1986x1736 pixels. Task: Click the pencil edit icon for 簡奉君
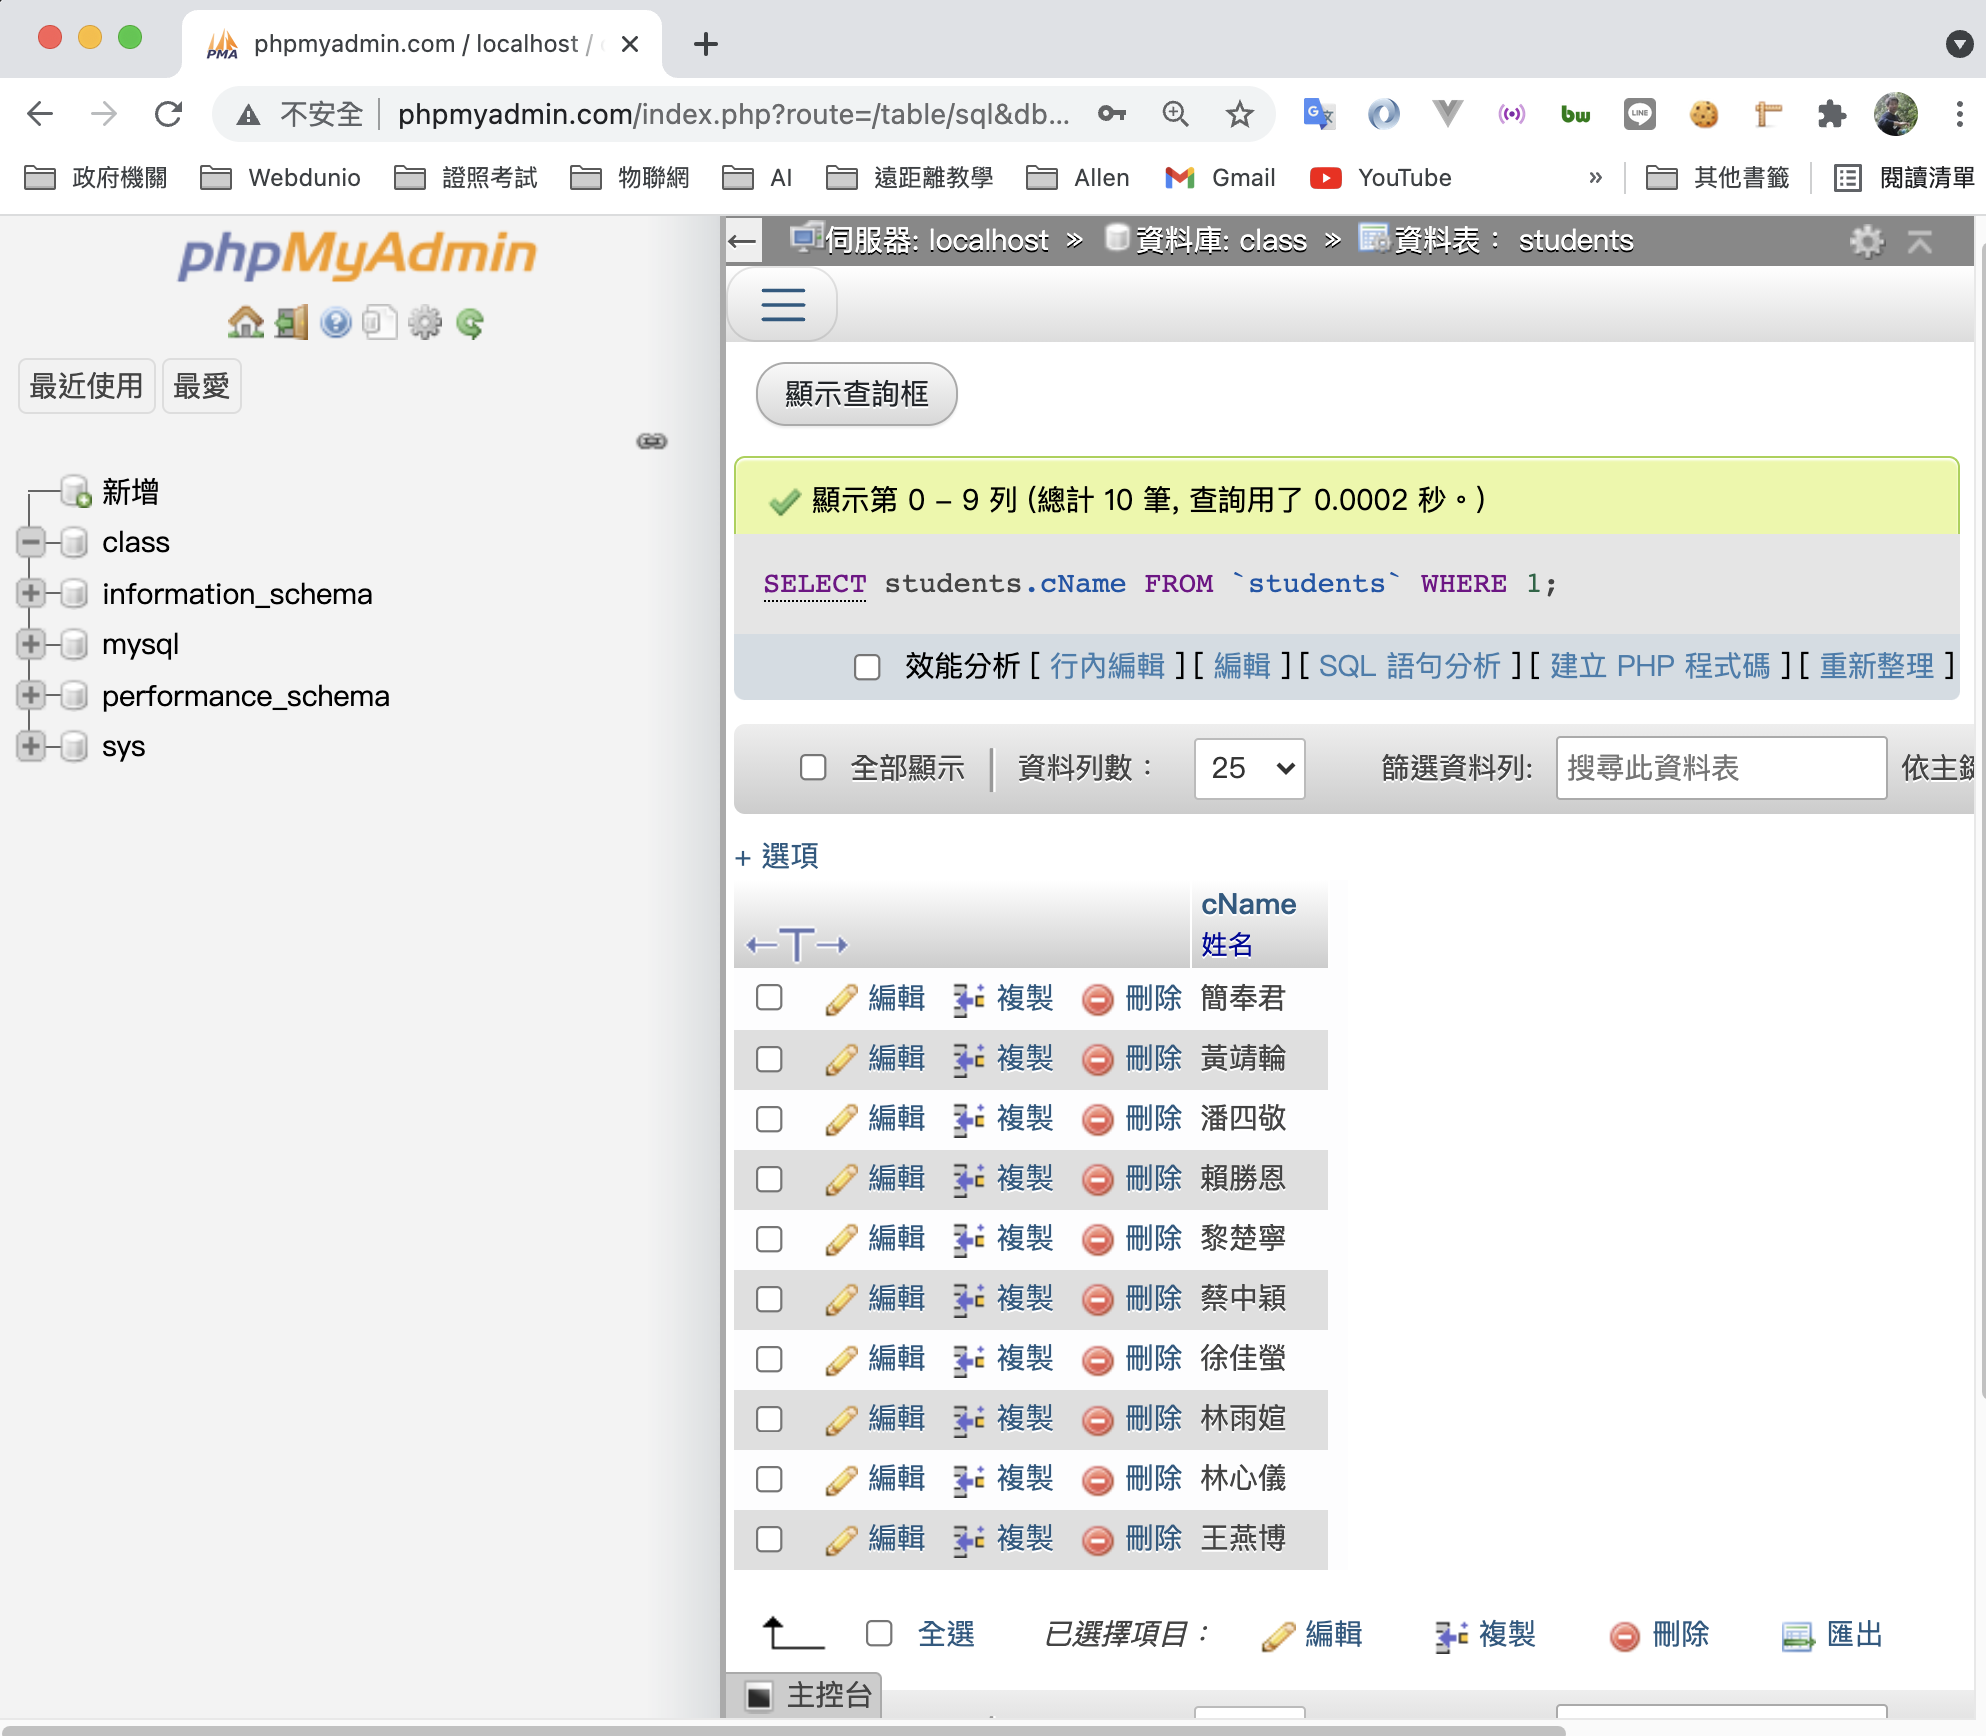point(841,999)
